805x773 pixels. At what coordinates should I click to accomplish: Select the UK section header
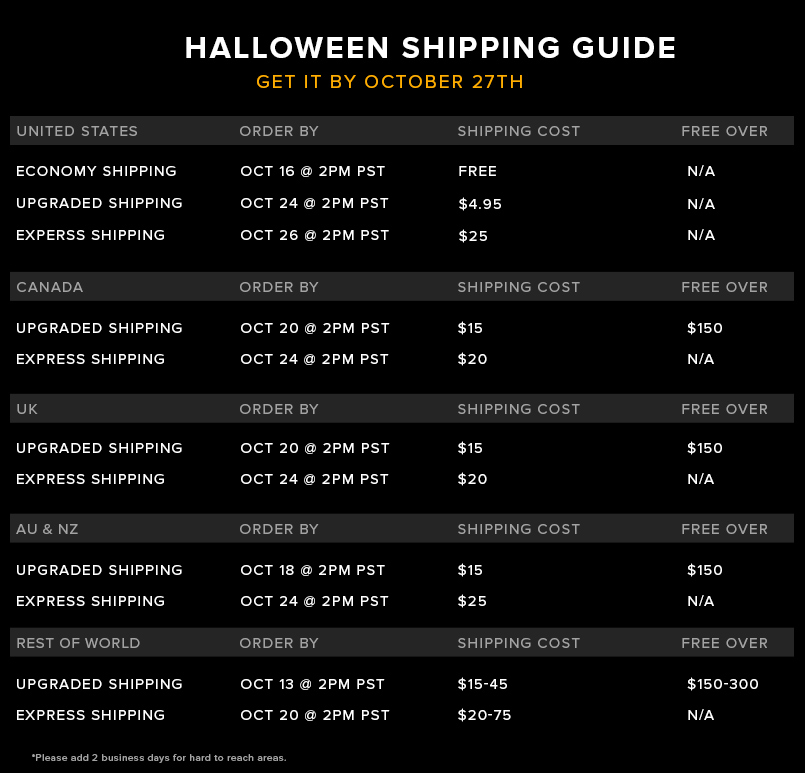(x=27, y=409)
